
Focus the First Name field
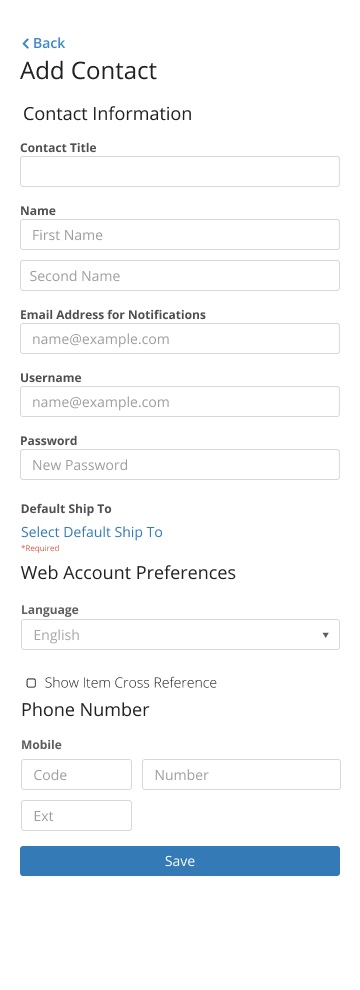coord(180,235)
